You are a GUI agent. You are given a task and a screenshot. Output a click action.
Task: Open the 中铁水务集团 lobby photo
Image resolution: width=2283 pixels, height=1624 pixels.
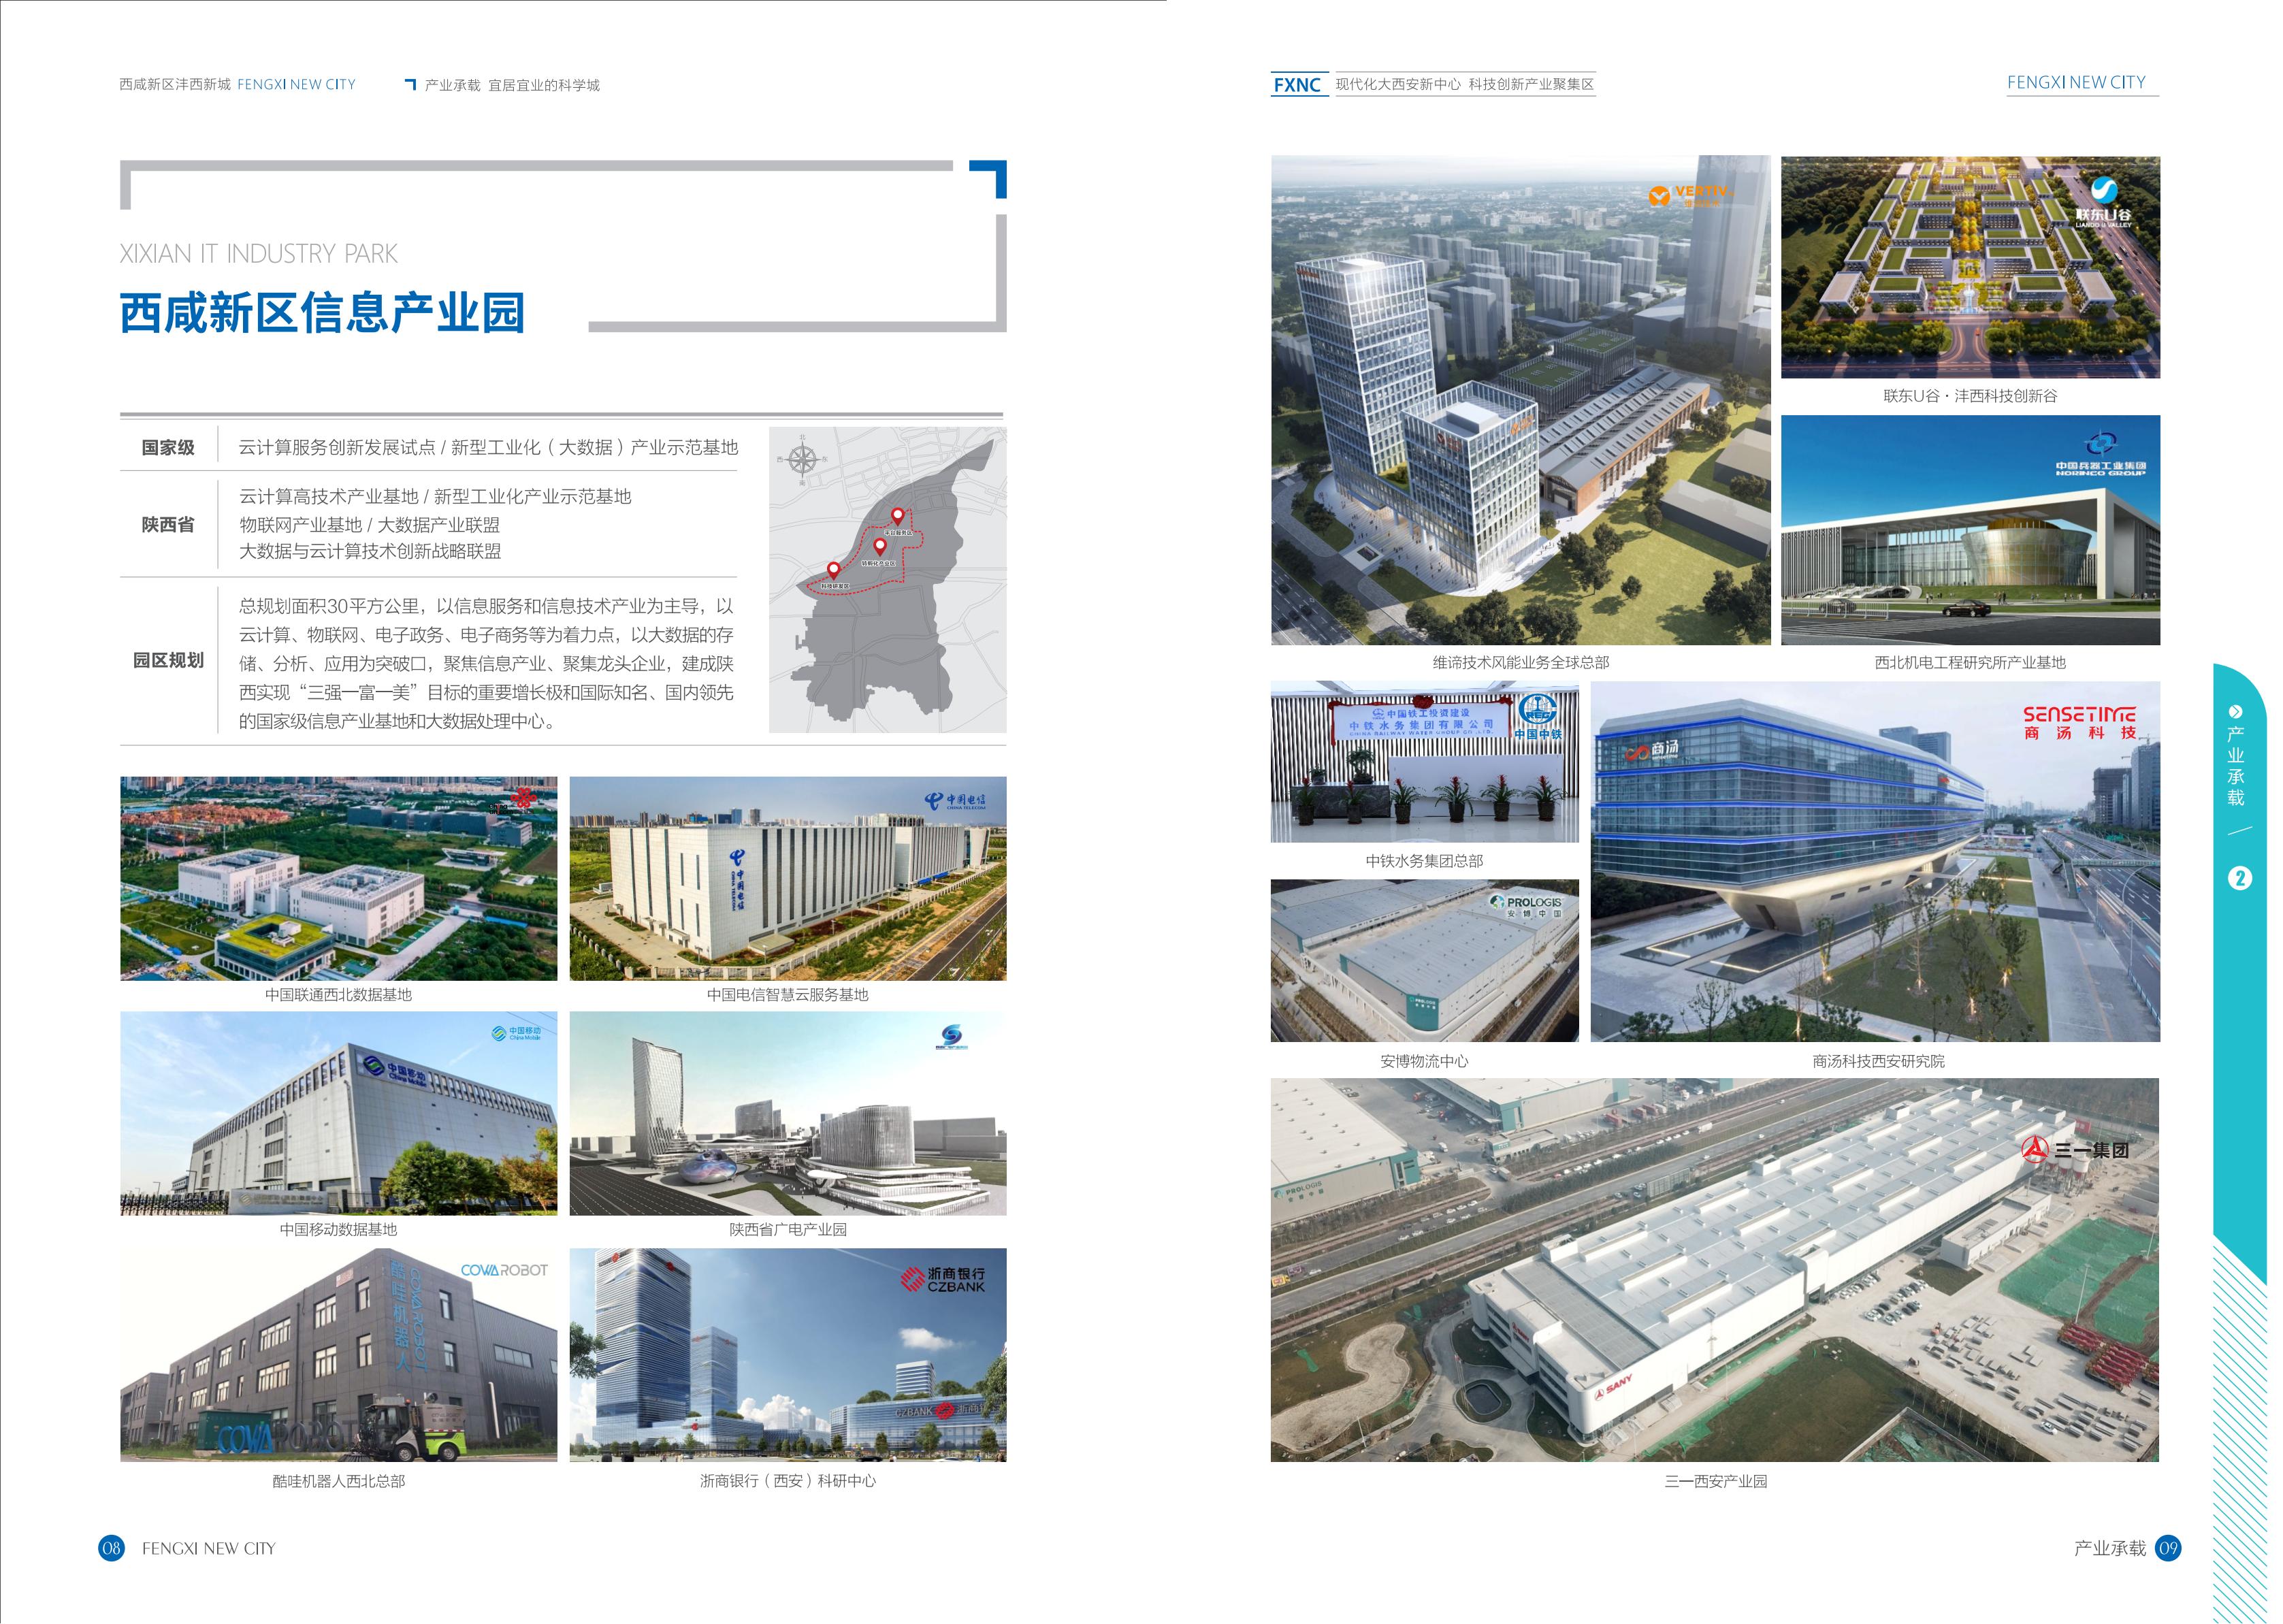[1424, 762]
